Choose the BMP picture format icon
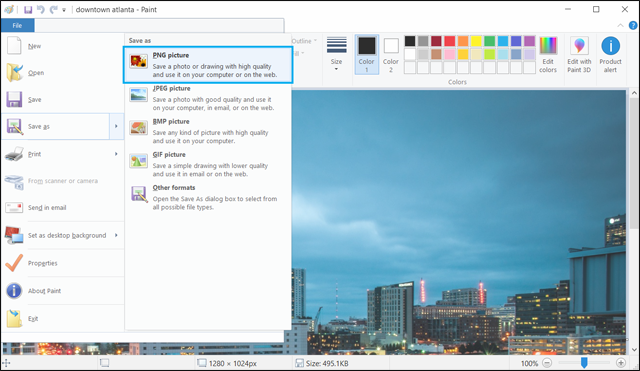The width and height of the screenshot is (640, 371). (138, 128)
